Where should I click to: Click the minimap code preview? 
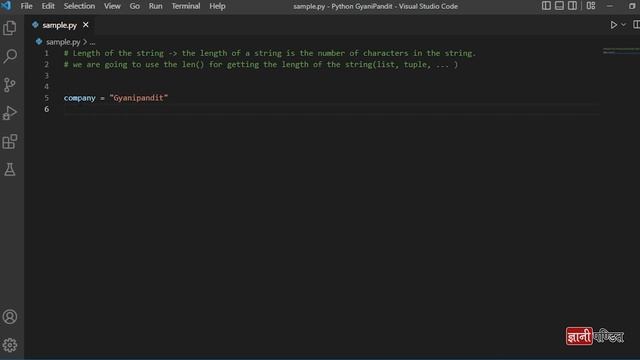(x=621, y=51)
